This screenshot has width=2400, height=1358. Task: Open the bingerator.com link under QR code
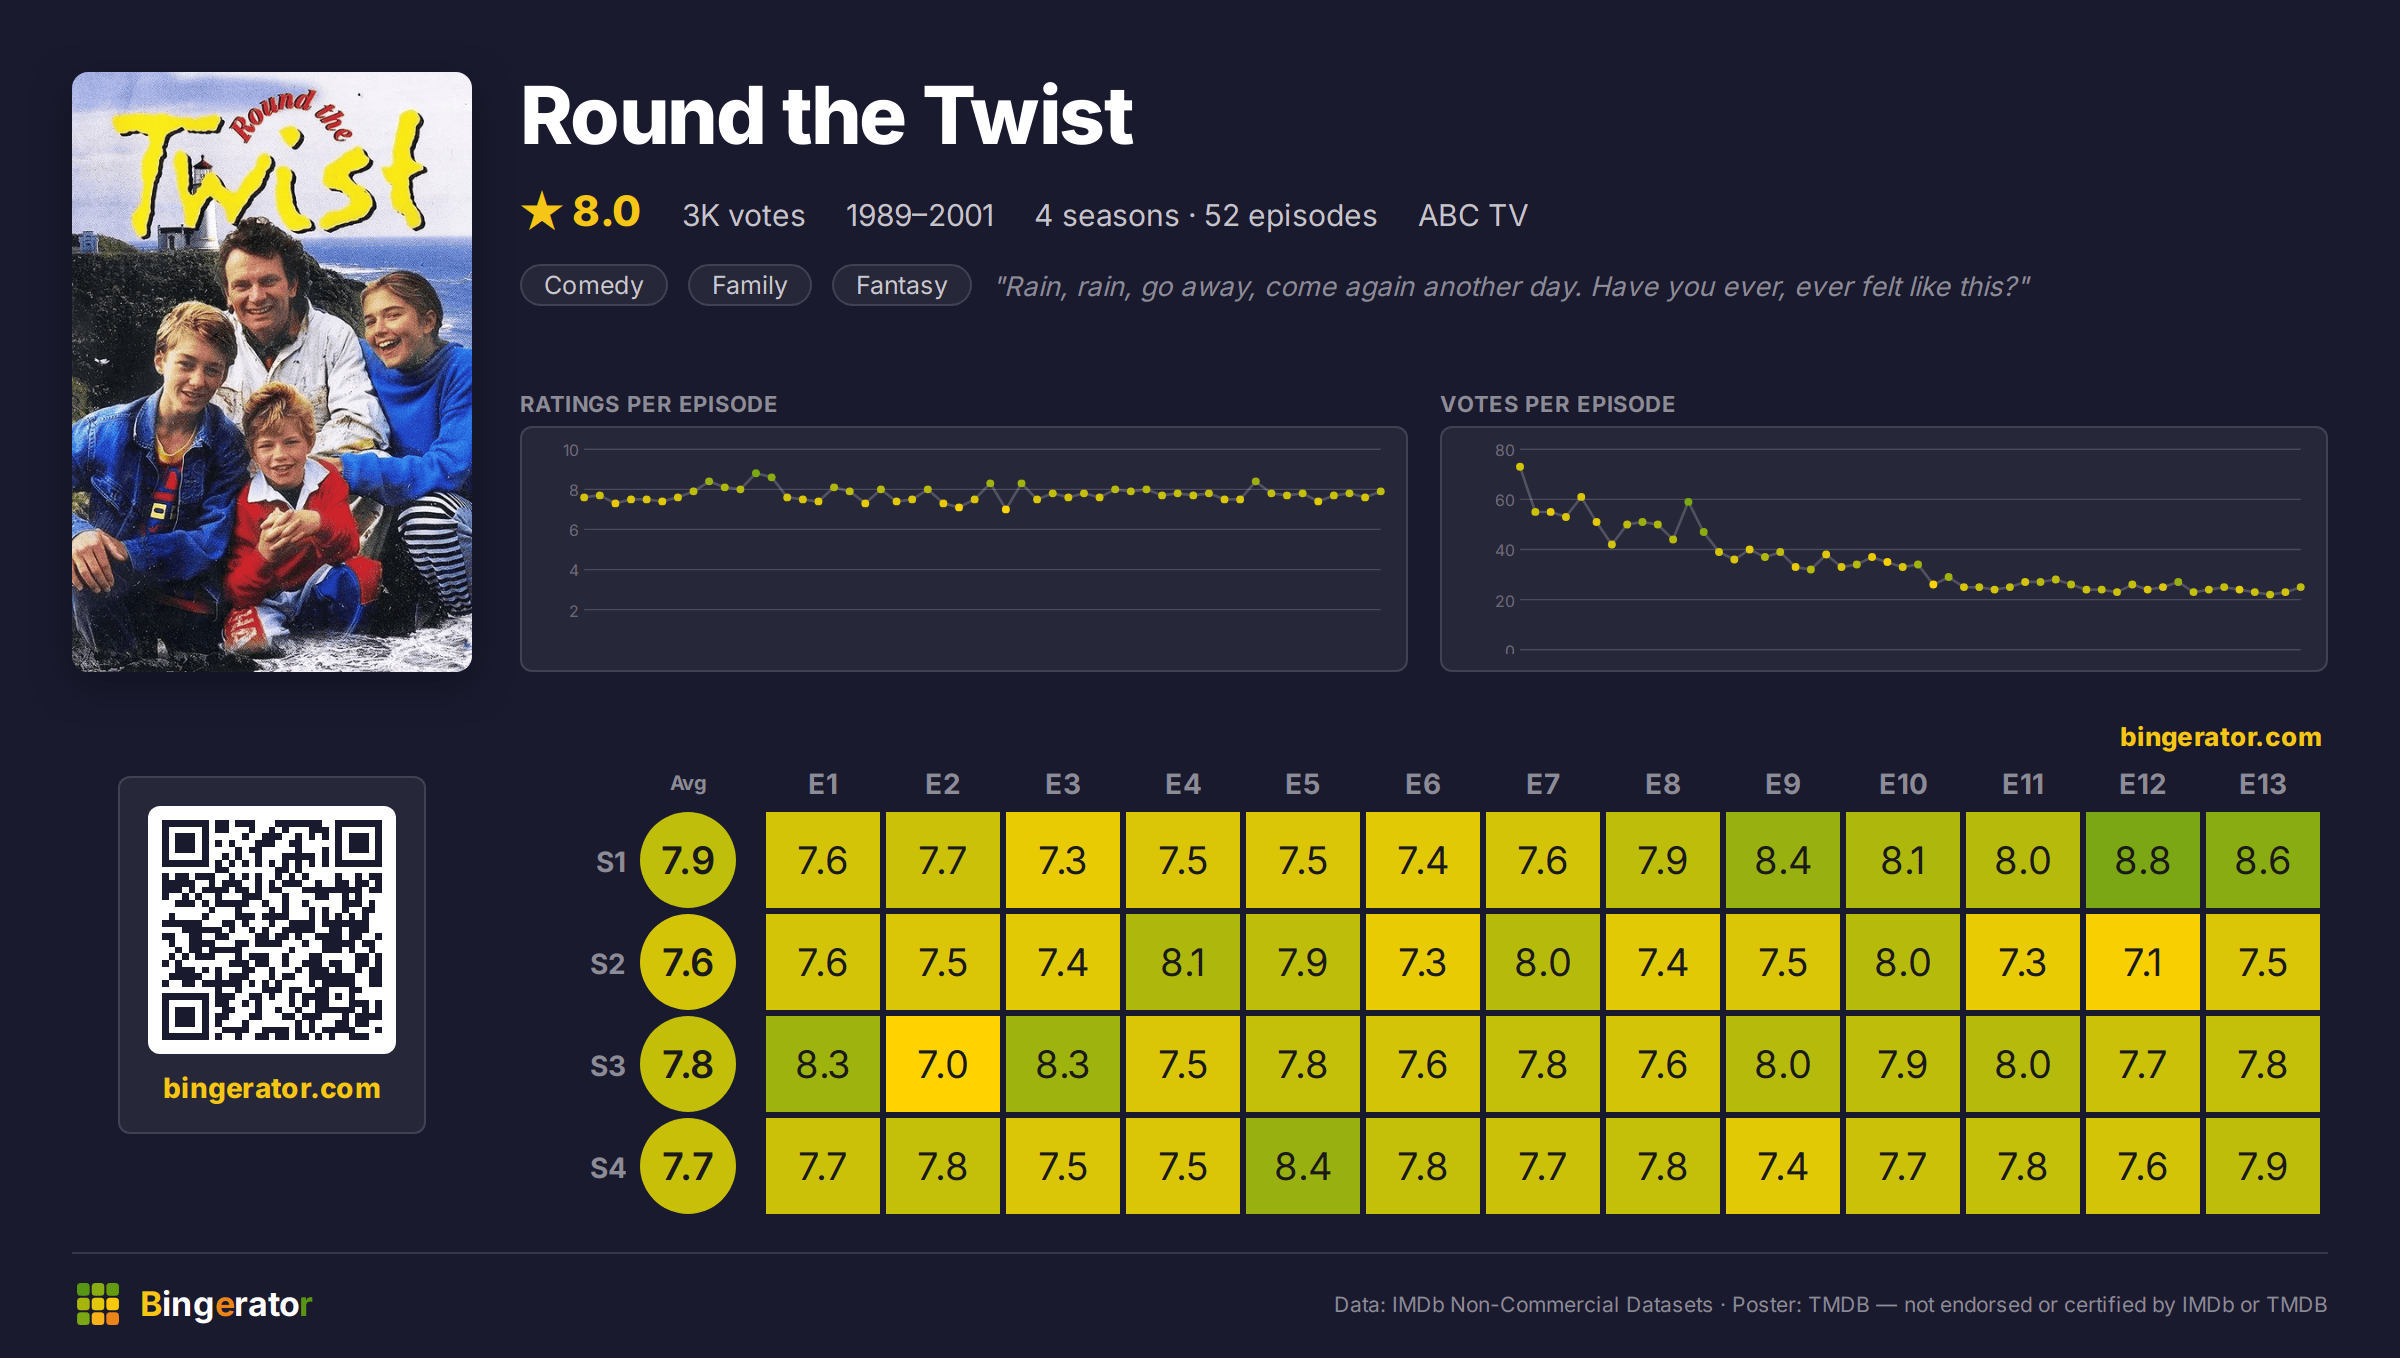coord(272,1088)
